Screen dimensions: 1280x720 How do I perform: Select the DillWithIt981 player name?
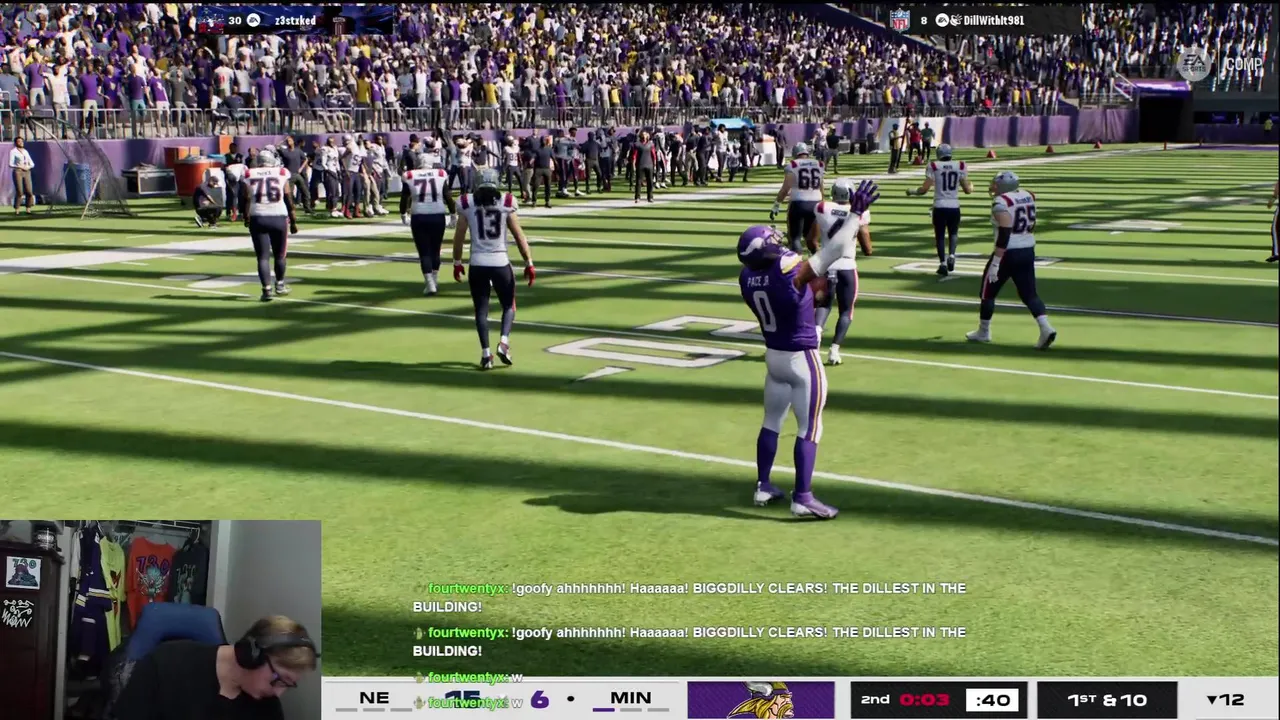point(994,20)
